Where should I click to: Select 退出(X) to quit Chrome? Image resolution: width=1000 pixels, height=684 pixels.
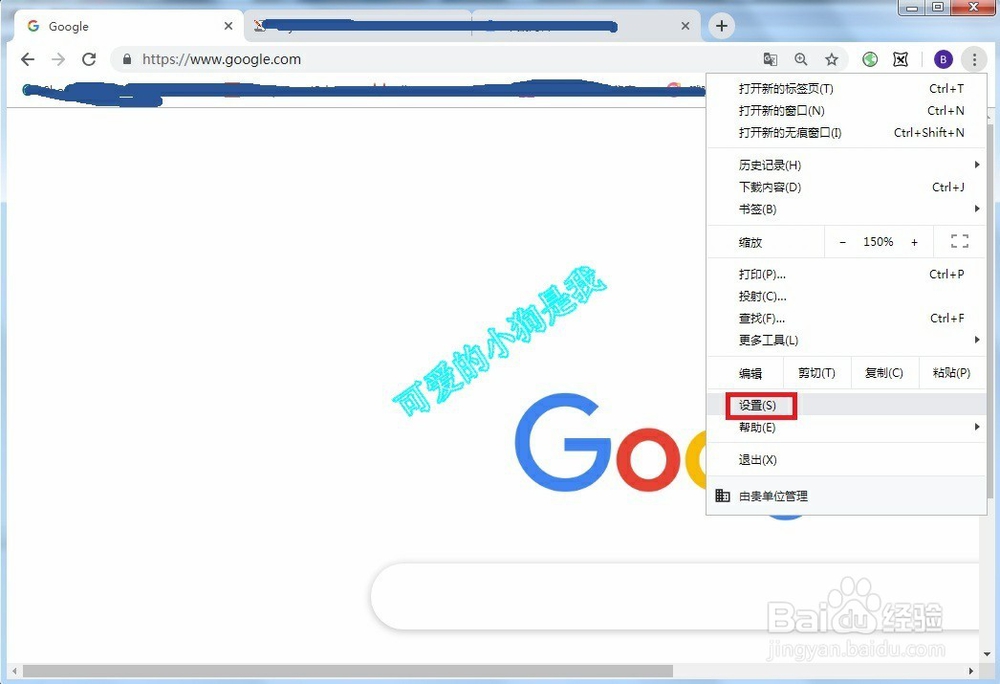click(x=846, y=460)
